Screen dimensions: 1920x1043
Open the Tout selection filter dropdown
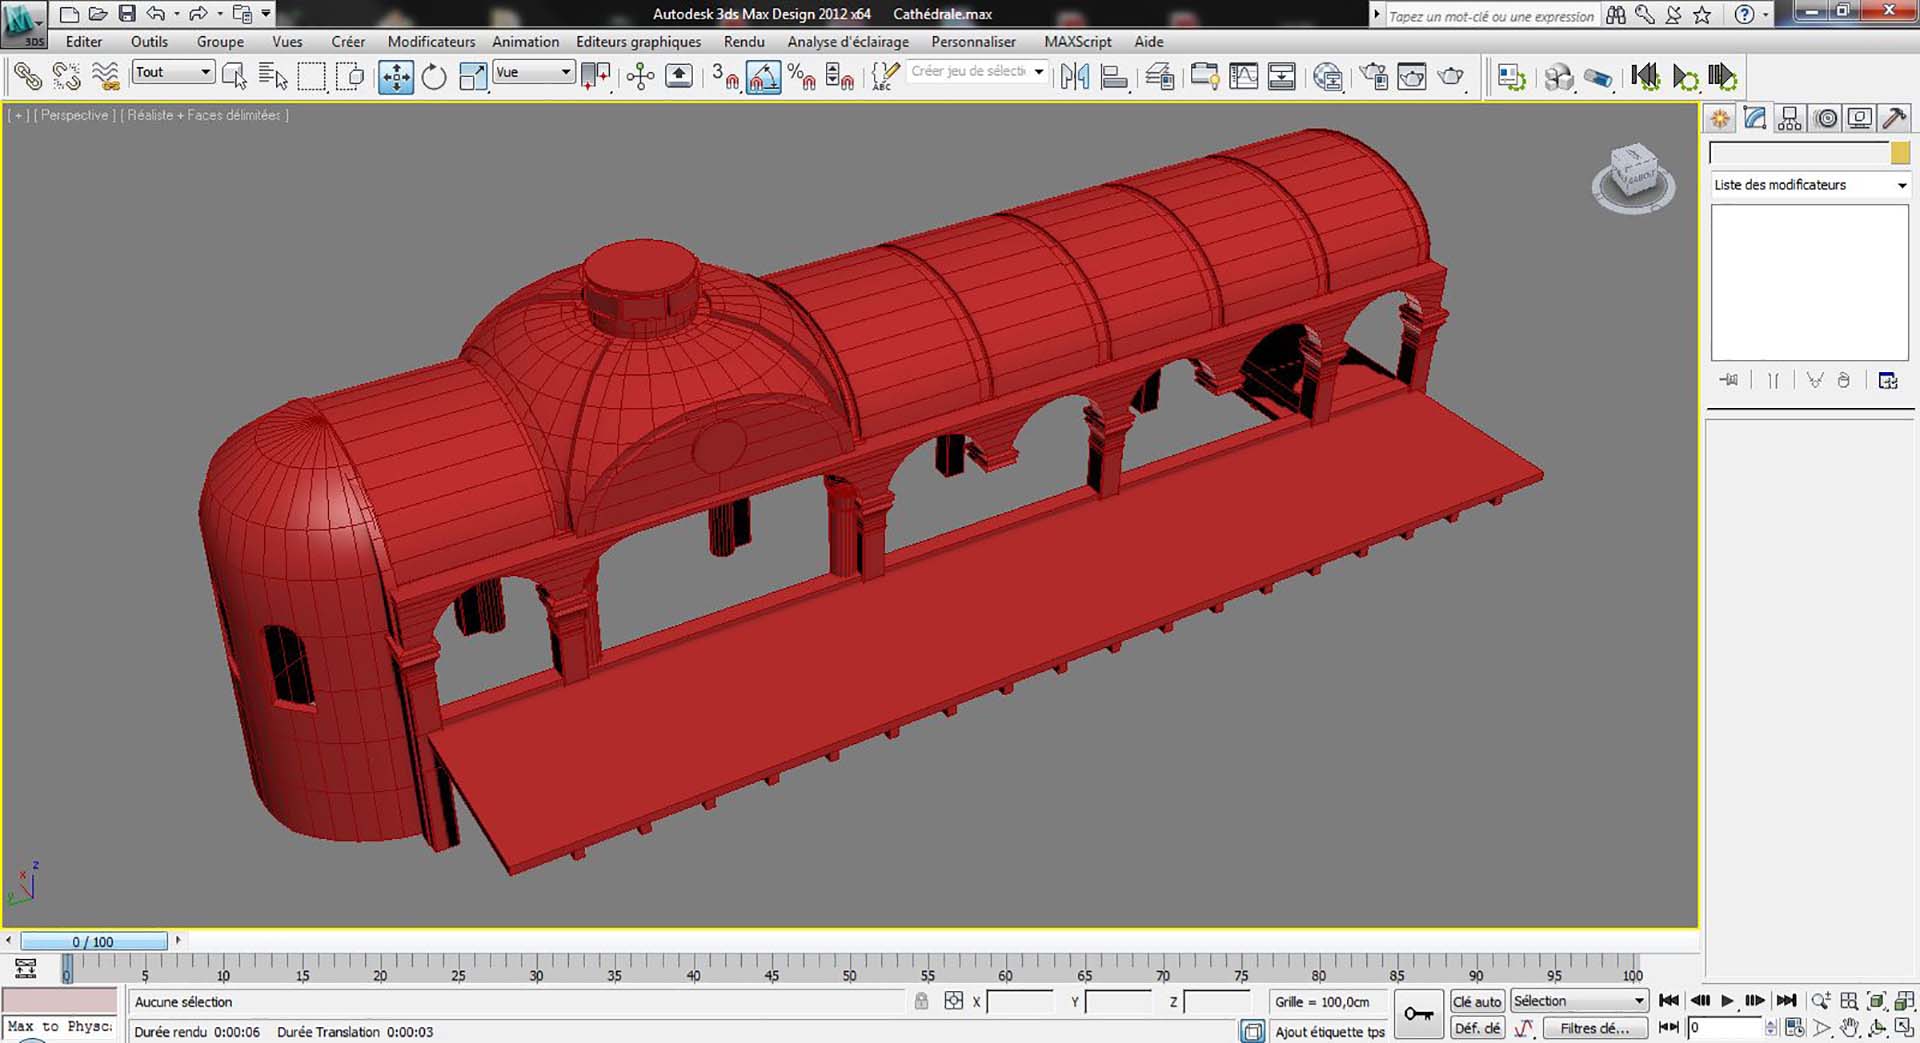(173, 72)
